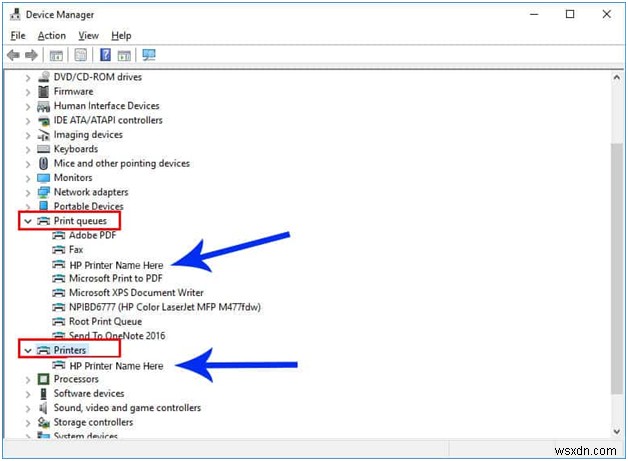Screen dimensions: 628x461
Task: Expand the Software devices node
Action: tap(28, 394)
